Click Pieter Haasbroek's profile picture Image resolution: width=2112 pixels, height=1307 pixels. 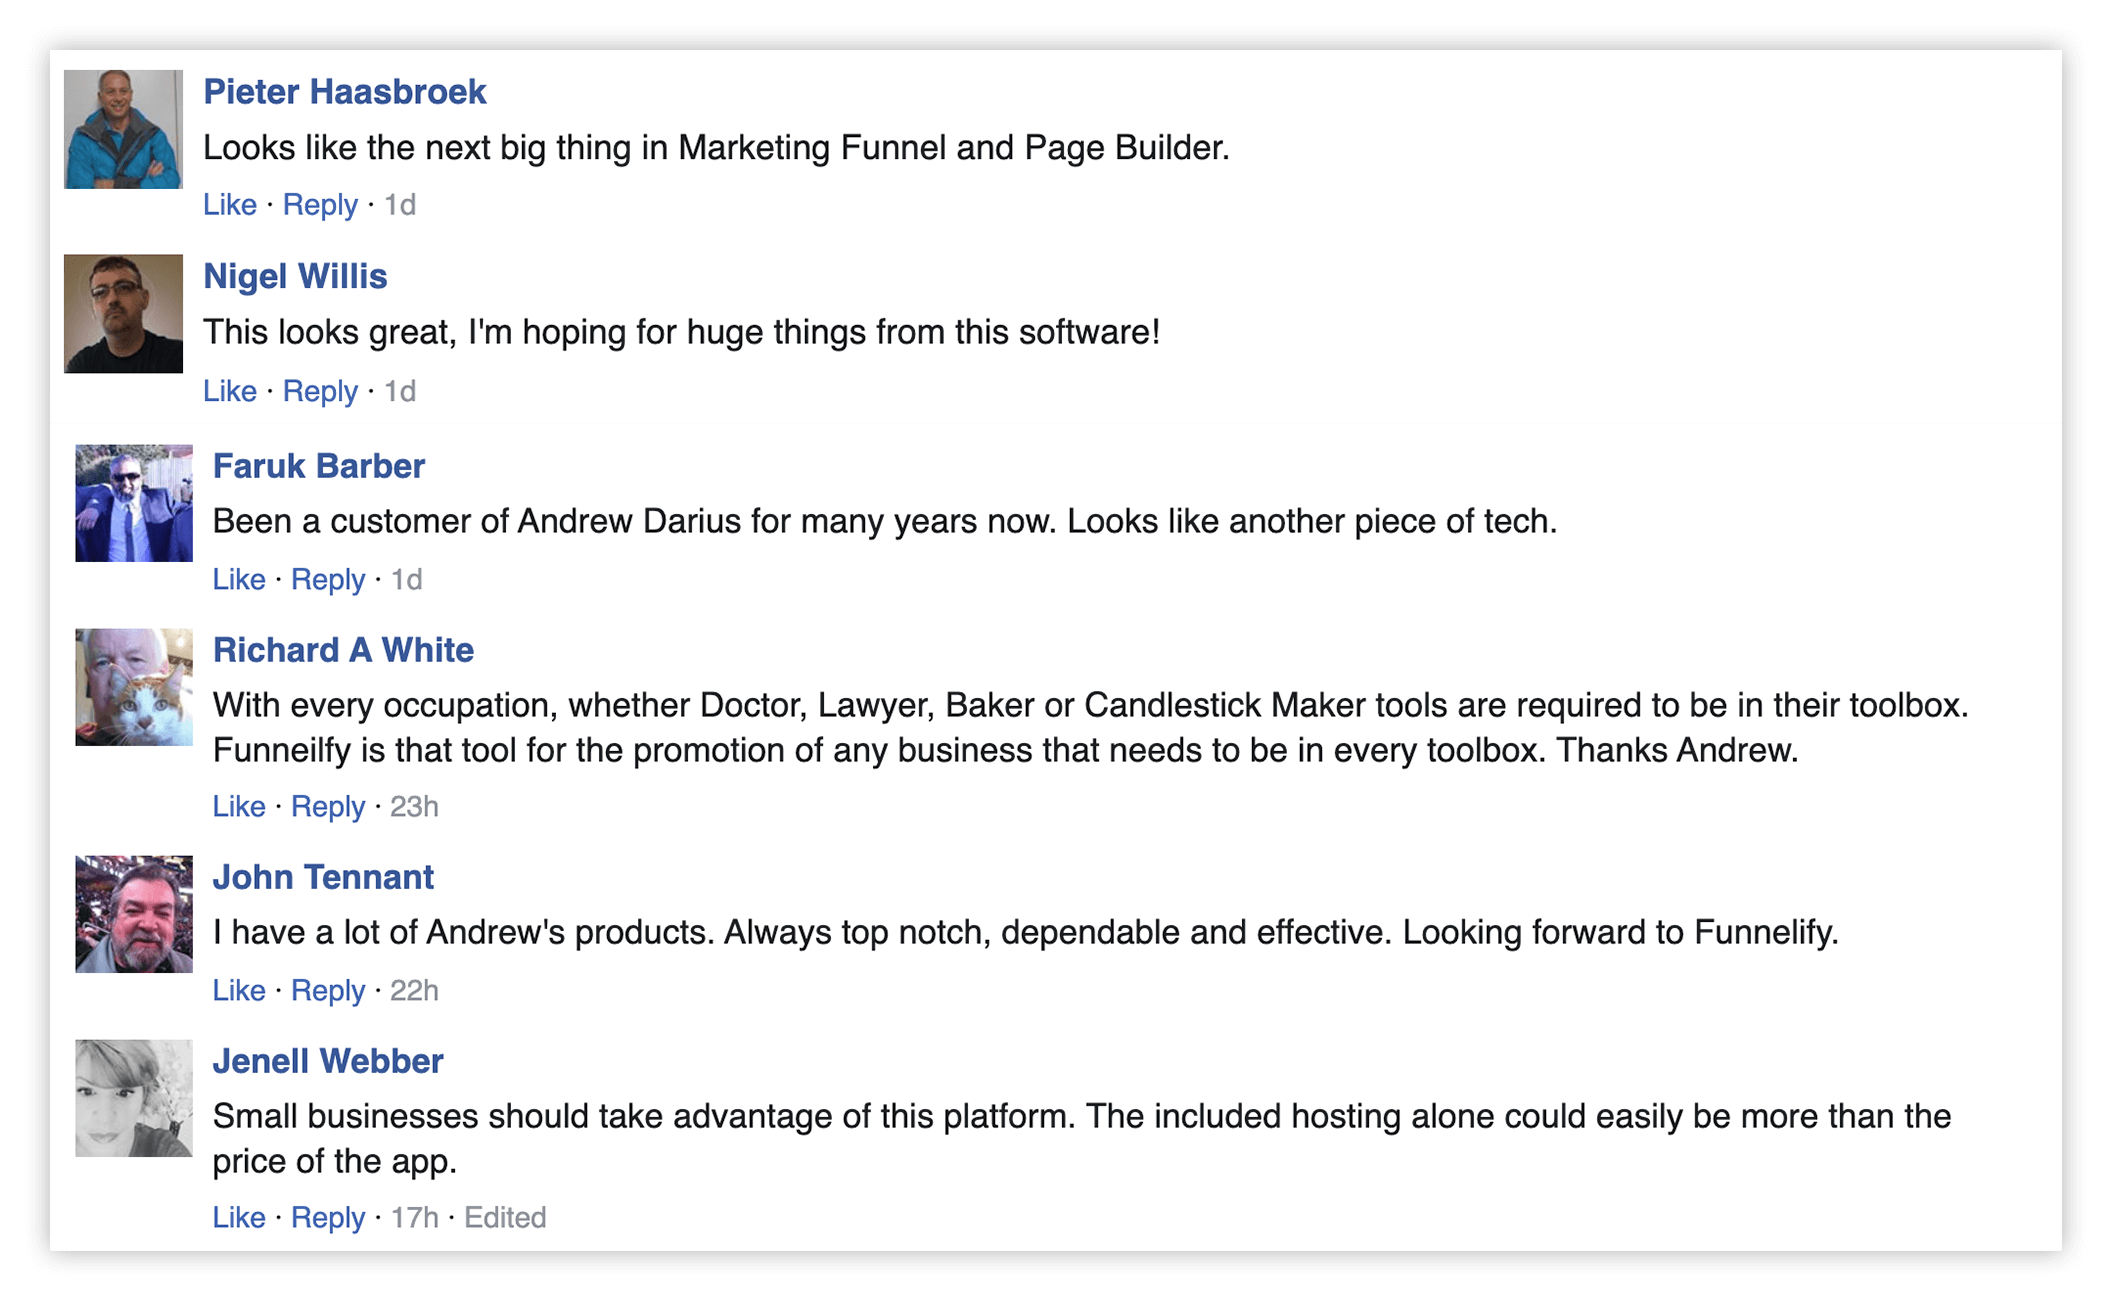click(124, 129)
